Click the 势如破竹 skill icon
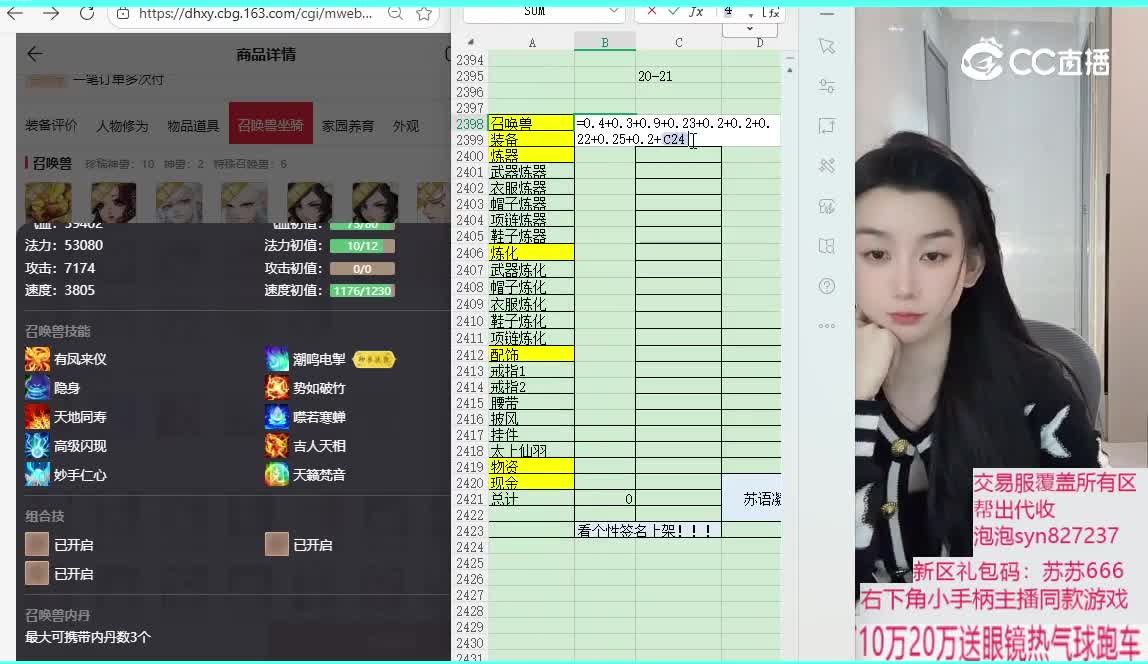Viewport: 1148px width, 664px height. click(277, 388)
